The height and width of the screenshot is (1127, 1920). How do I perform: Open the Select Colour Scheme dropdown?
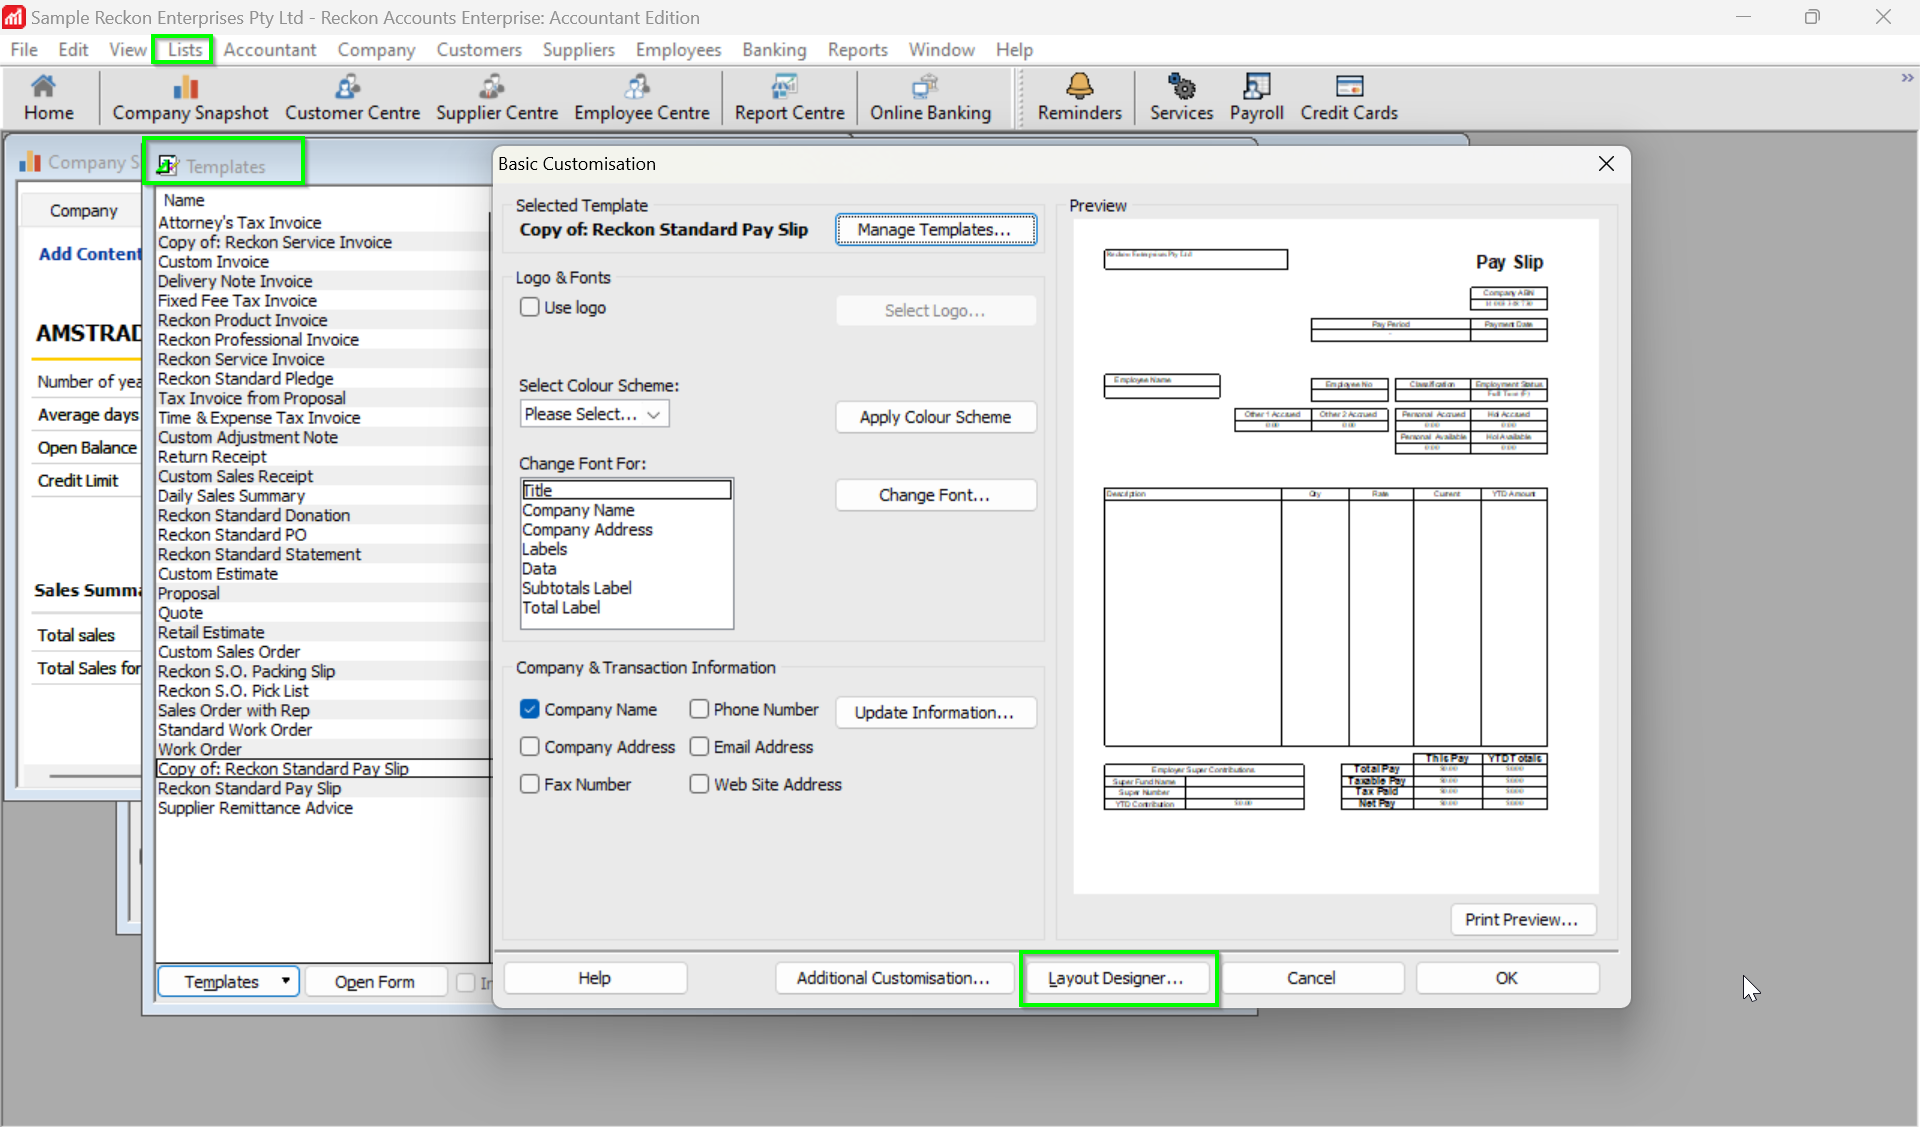click(x=594, y=414)
